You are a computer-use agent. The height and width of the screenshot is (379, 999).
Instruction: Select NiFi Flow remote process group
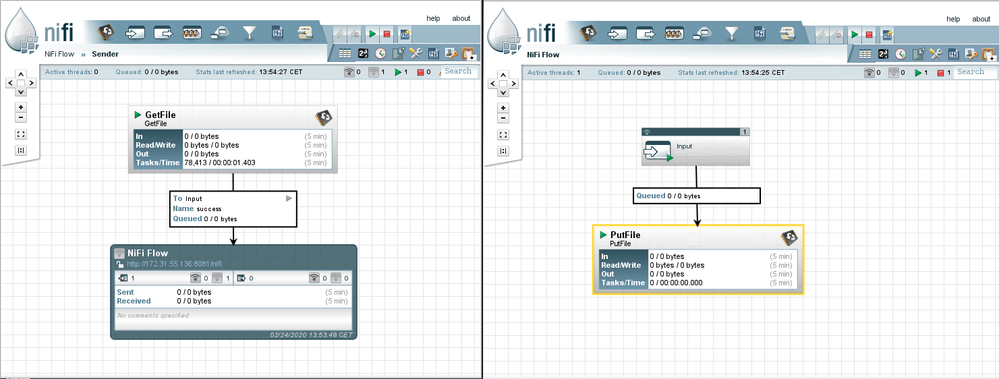[x=233, y=291]
